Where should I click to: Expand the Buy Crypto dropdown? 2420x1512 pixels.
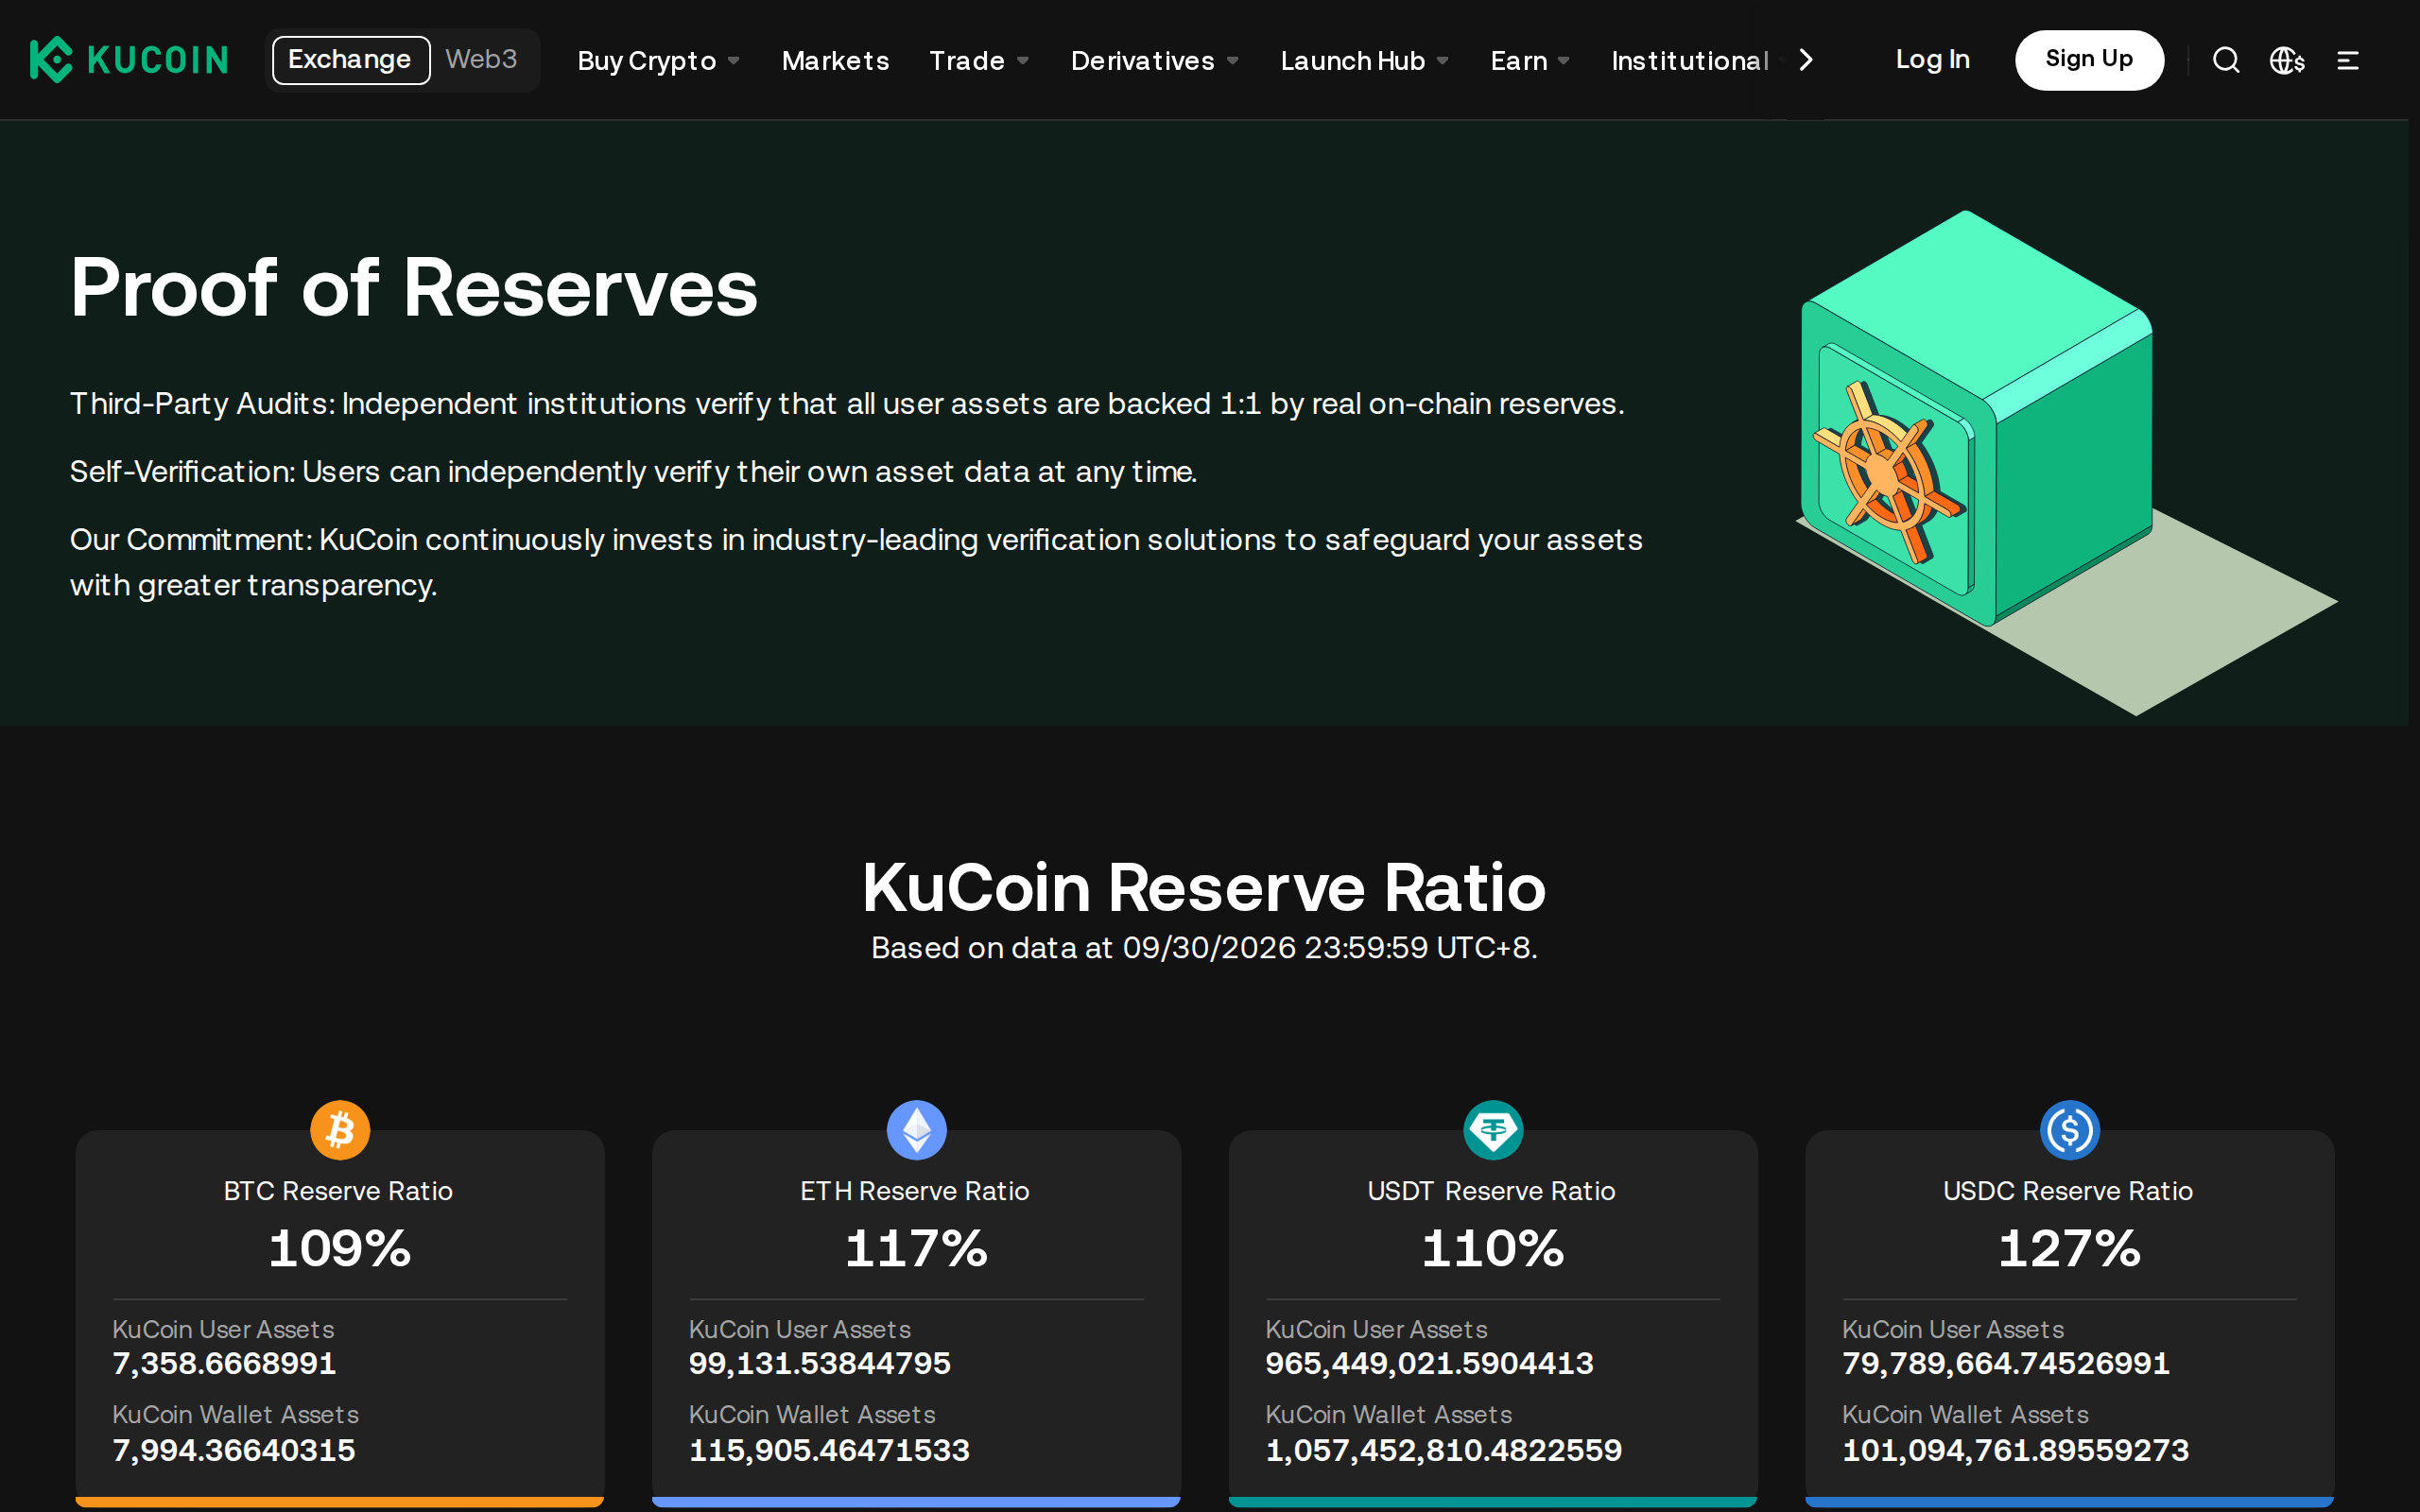(658, 61)
